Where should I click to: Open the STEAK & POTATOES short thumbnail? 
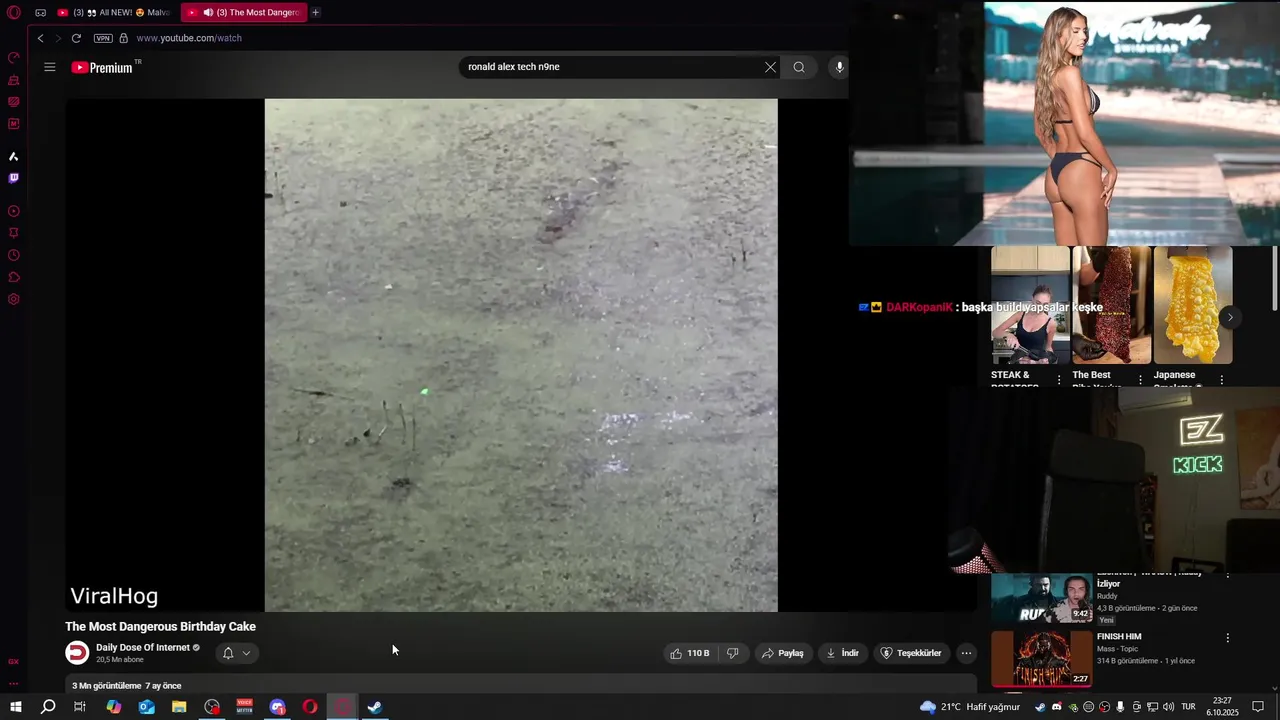coord(1030,305)
